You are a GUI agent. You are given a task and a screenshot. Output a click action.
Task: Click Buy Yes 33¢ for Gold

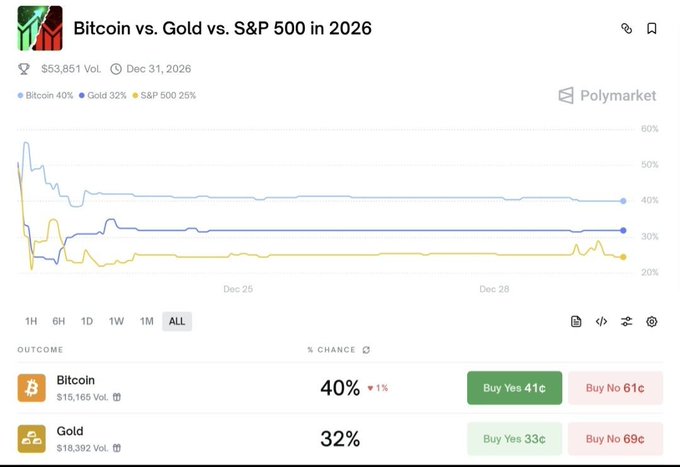click(x=514, y=438)
